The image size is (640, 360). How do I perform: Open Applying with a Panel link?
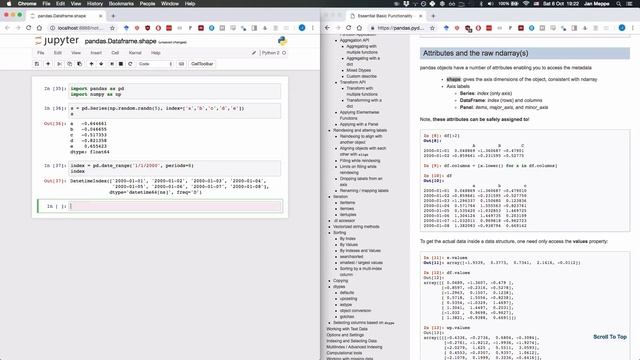click(x=359, y=124)
